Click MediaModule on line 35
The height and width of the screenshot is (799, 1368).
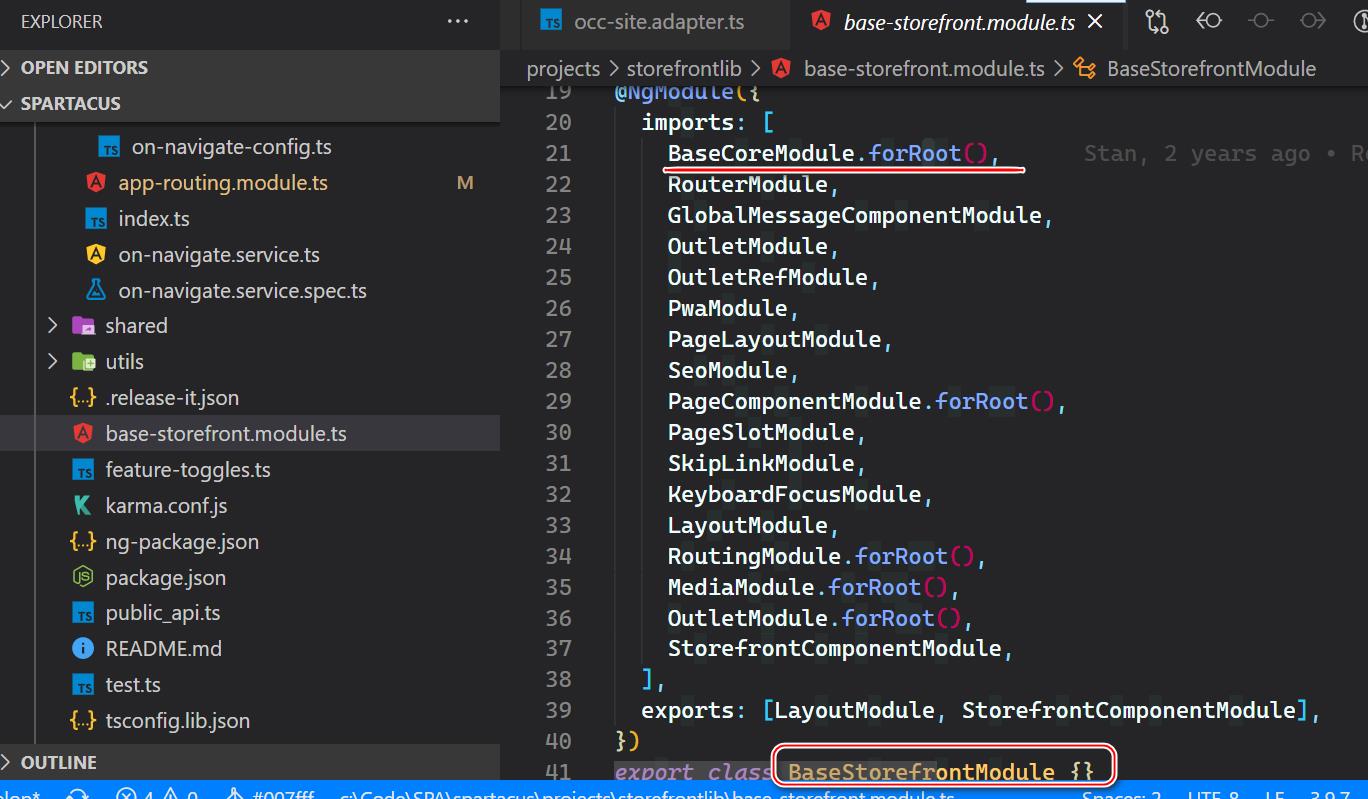tap(741, 587)
